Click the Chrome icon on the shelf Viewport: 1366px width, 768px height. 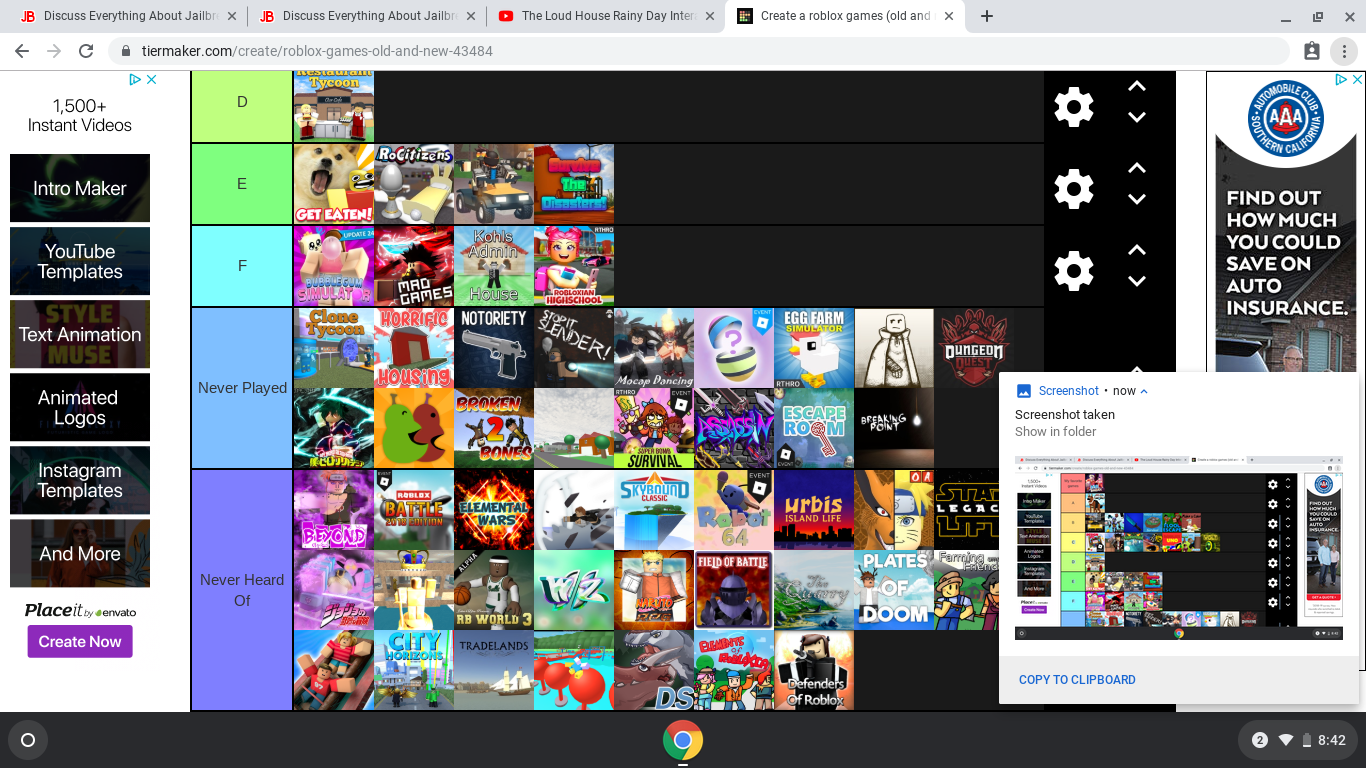tap(683, 740)
